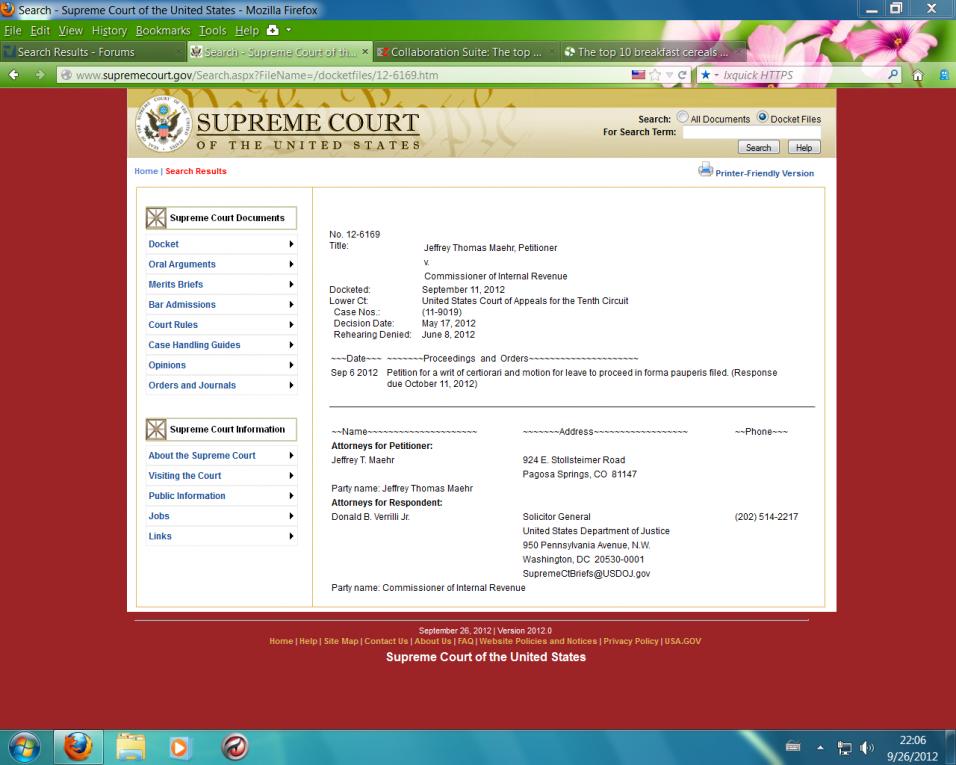
Task: Select the Docket Files radio button
Action: [x=762, y=118]
